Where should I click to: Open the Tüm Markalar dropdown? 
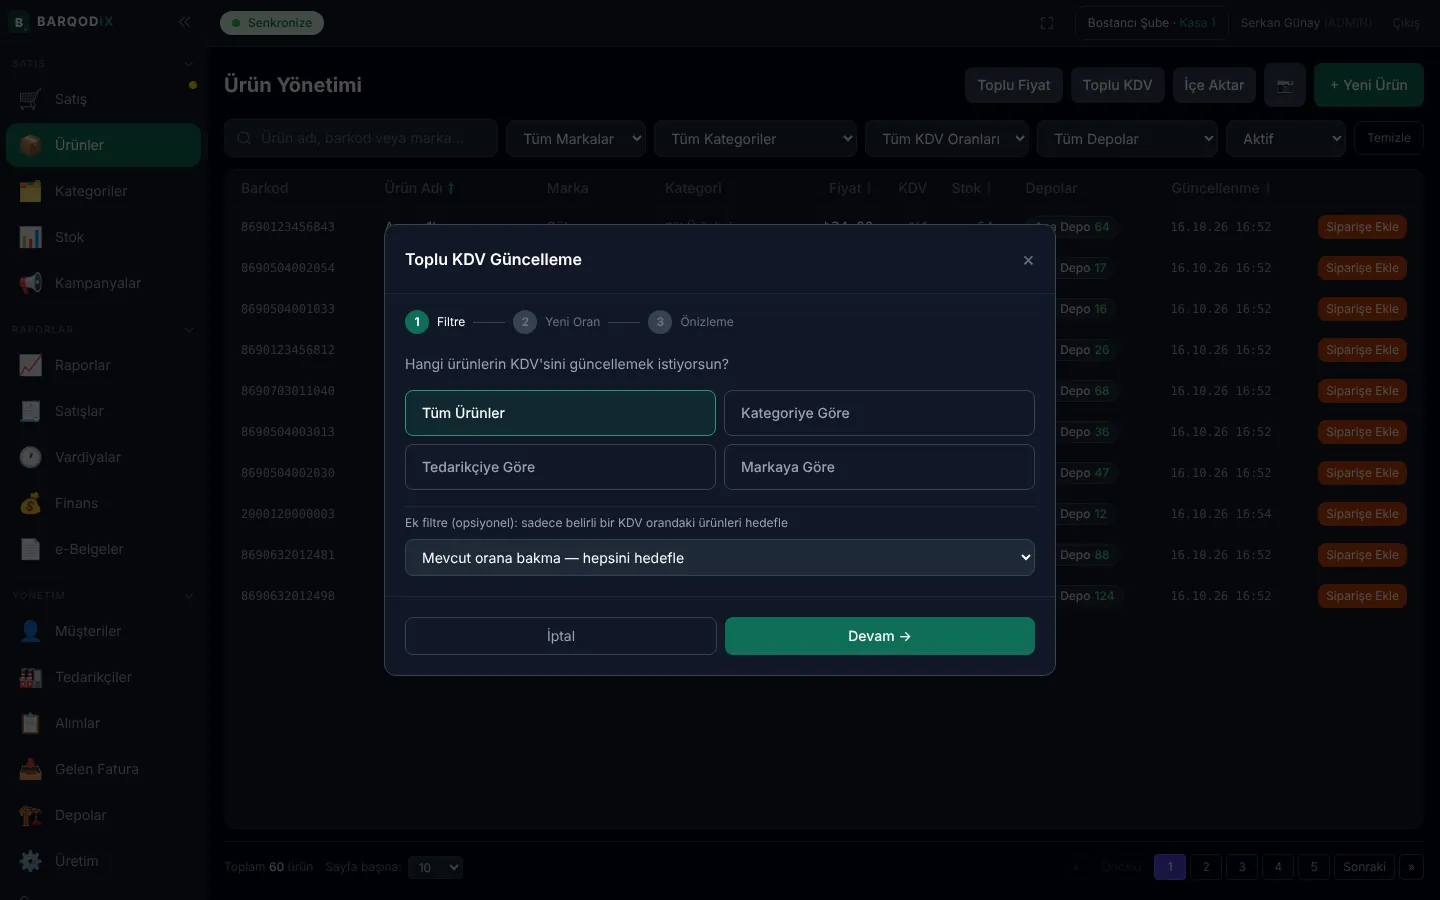pyautogui.click(x=577, y=139)
